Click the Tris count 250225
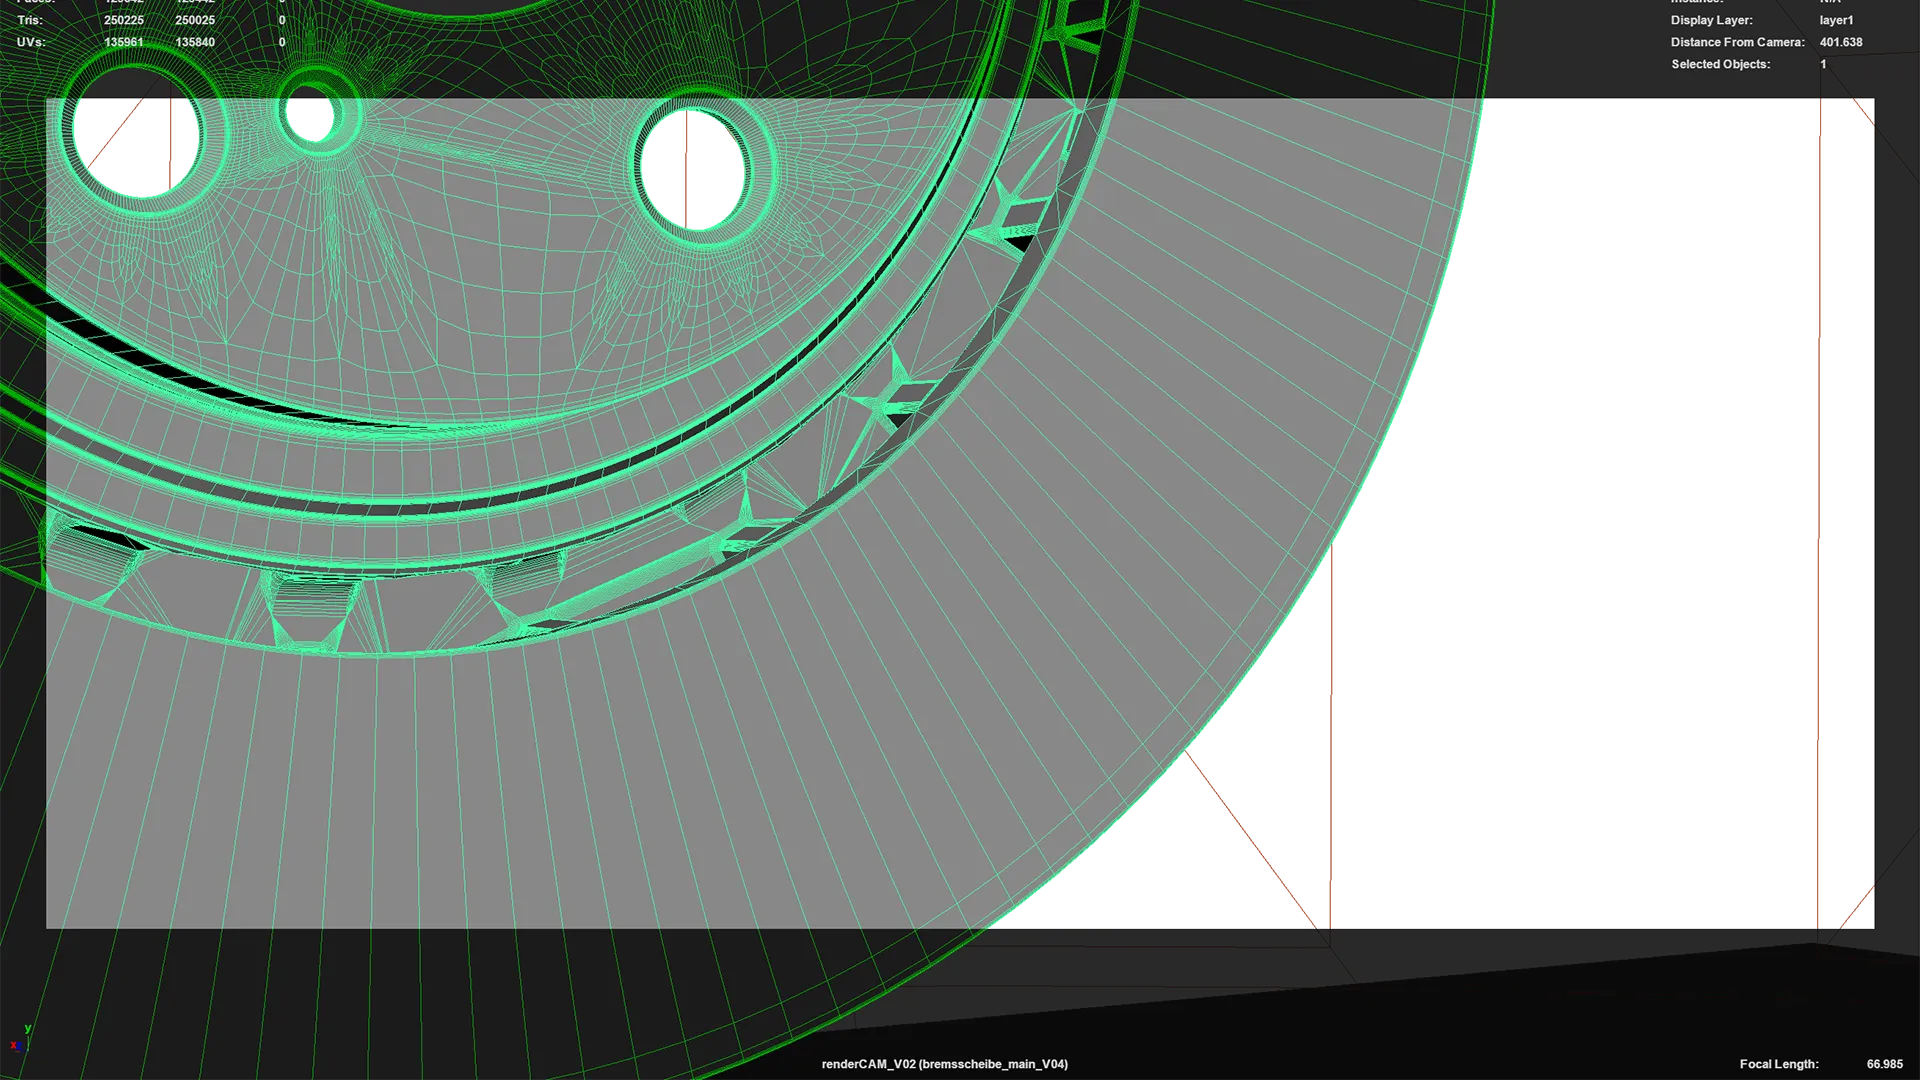Viewport: 1920px width, 1080px height. pos(124,20)
